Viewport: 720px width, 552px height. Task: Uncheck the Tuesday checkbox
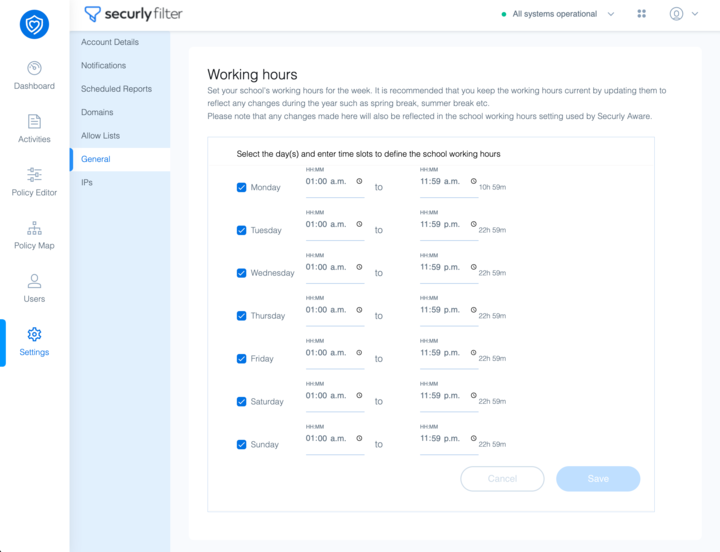click(x=242, y=230)
